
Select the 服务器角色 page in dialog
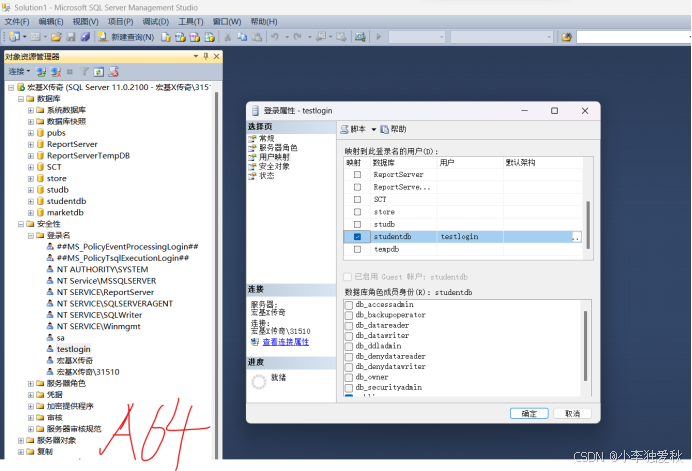click(x=278, y=148)
